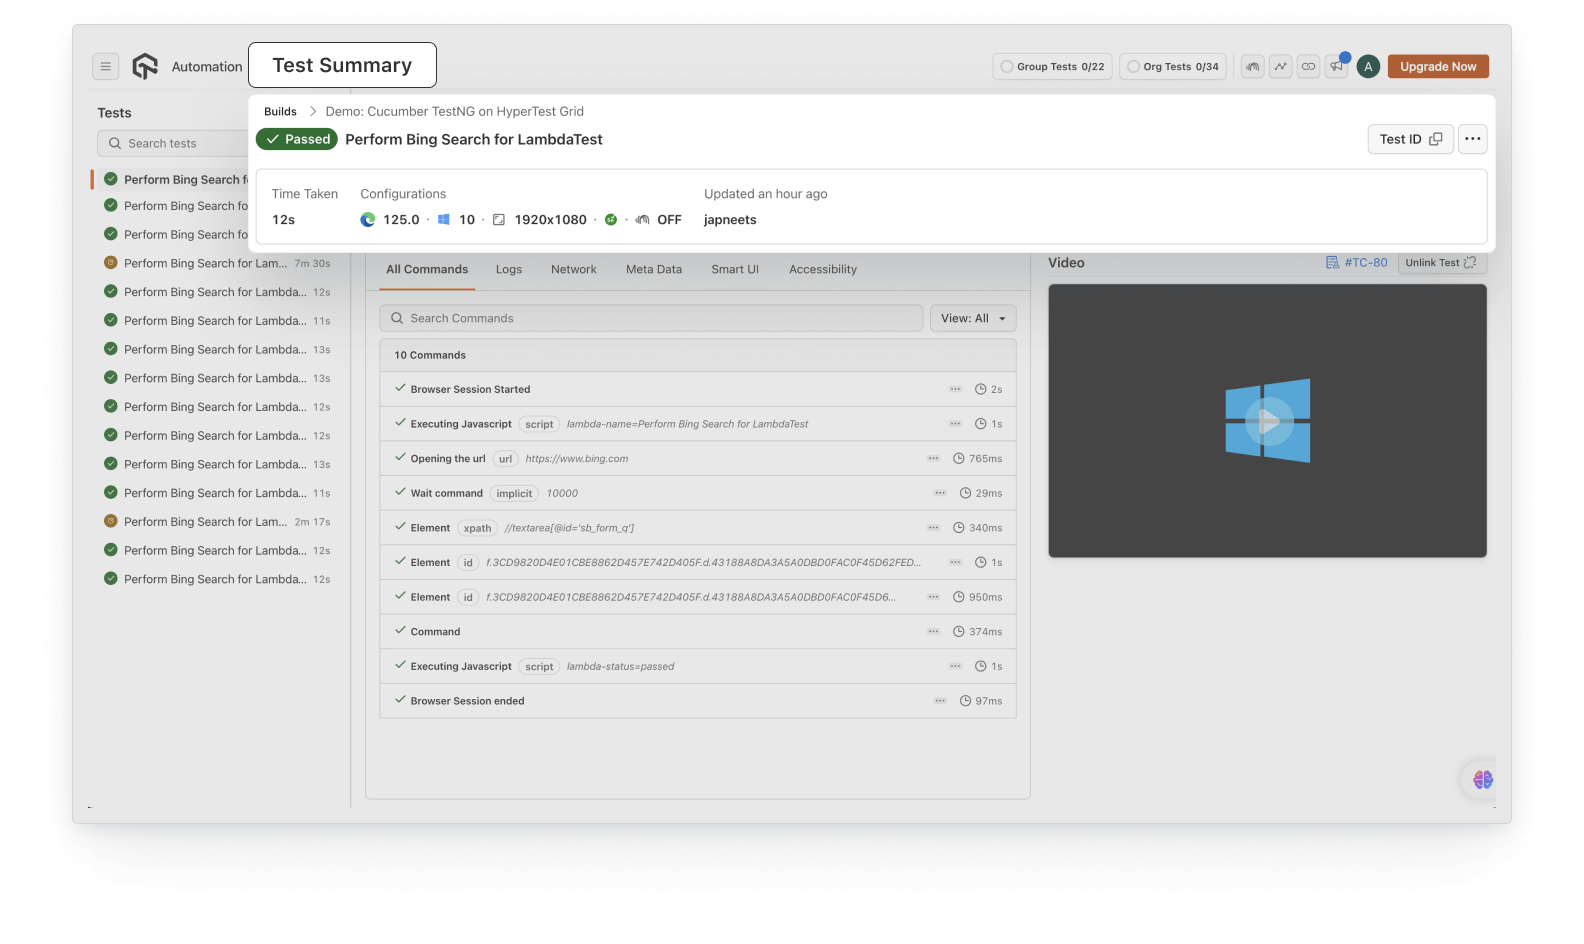Open the user avatar 'A' profile
Image resolution: width=1584 pixels, height=944 pixels.
(1368, 67)
